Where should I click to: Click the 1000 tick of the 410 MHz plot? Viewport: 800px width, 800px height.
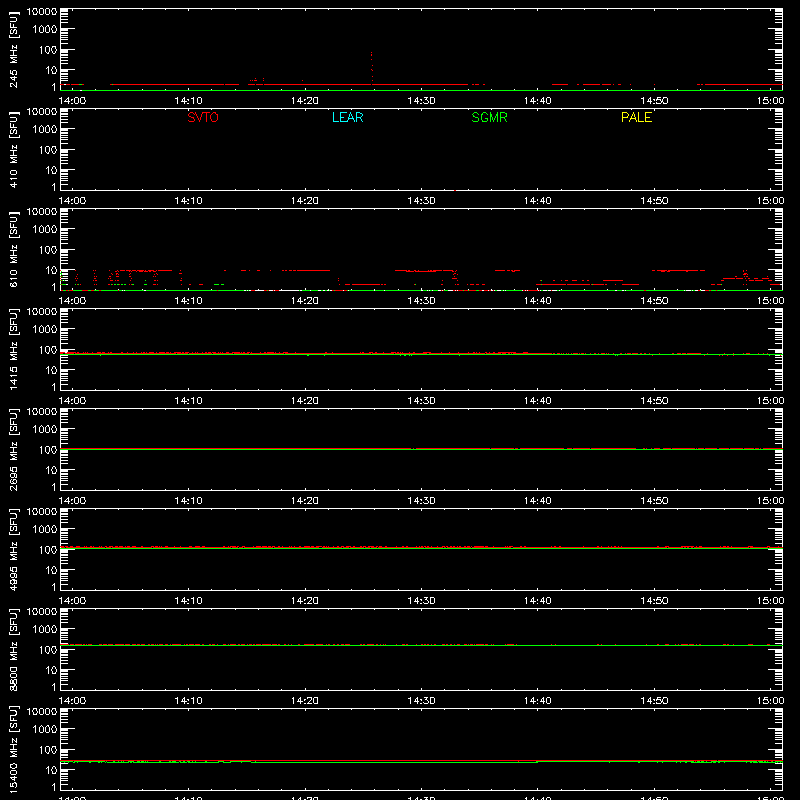tap(45, 130)
